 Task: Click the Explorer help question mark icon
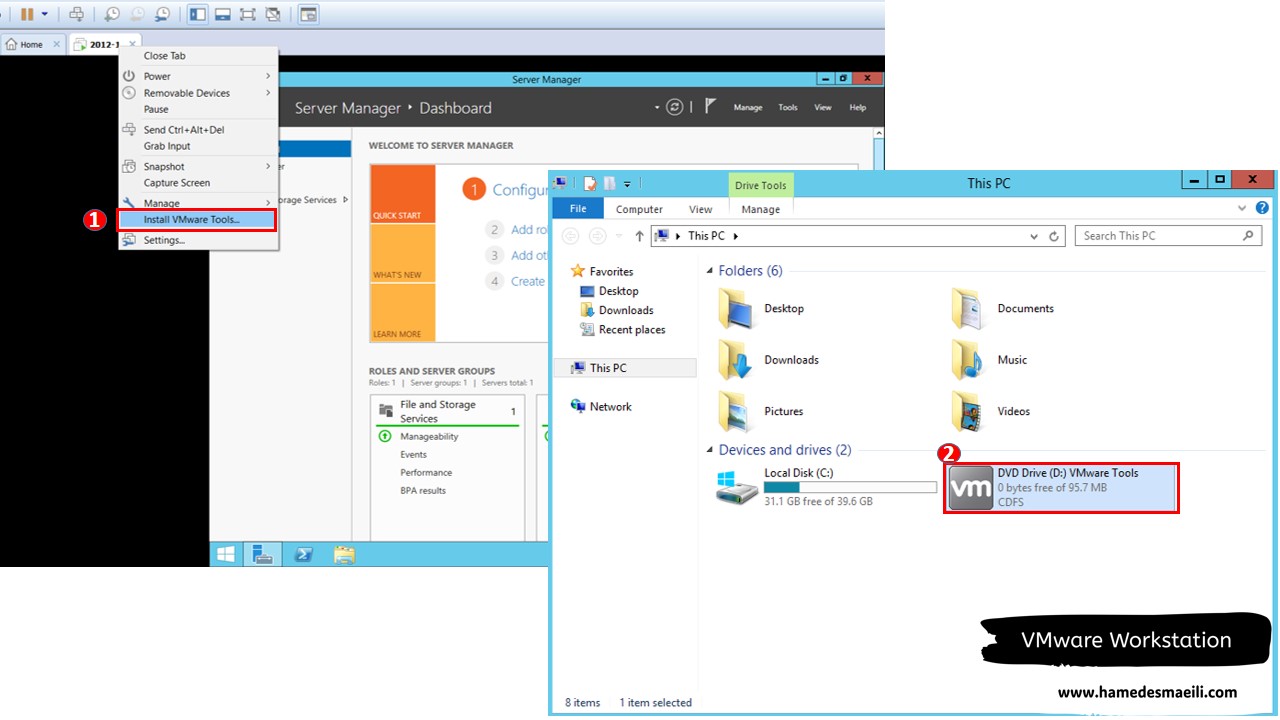click(x=1262, y=208)
